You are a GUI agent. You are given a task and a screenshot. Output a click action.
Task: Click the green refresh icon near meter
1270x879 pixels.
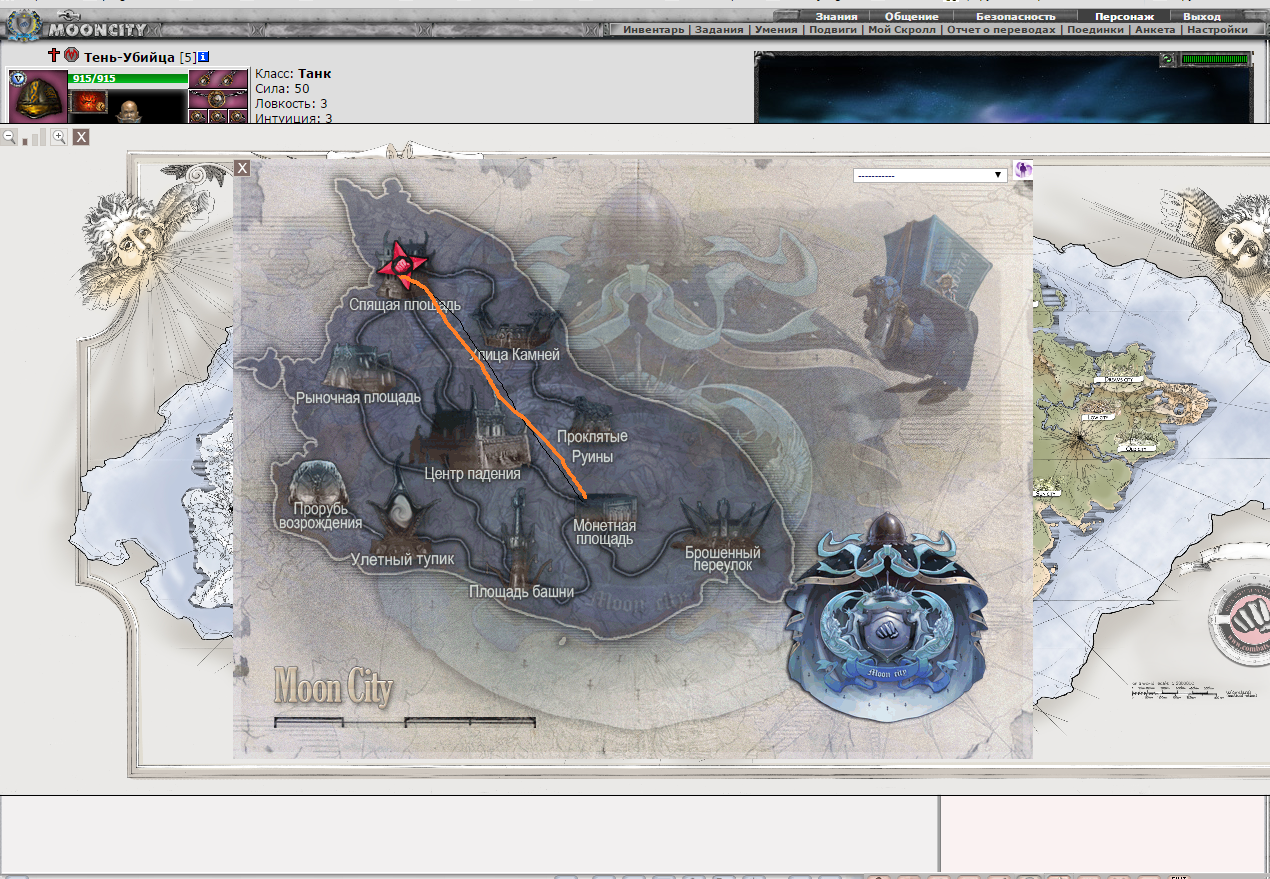1168,60
